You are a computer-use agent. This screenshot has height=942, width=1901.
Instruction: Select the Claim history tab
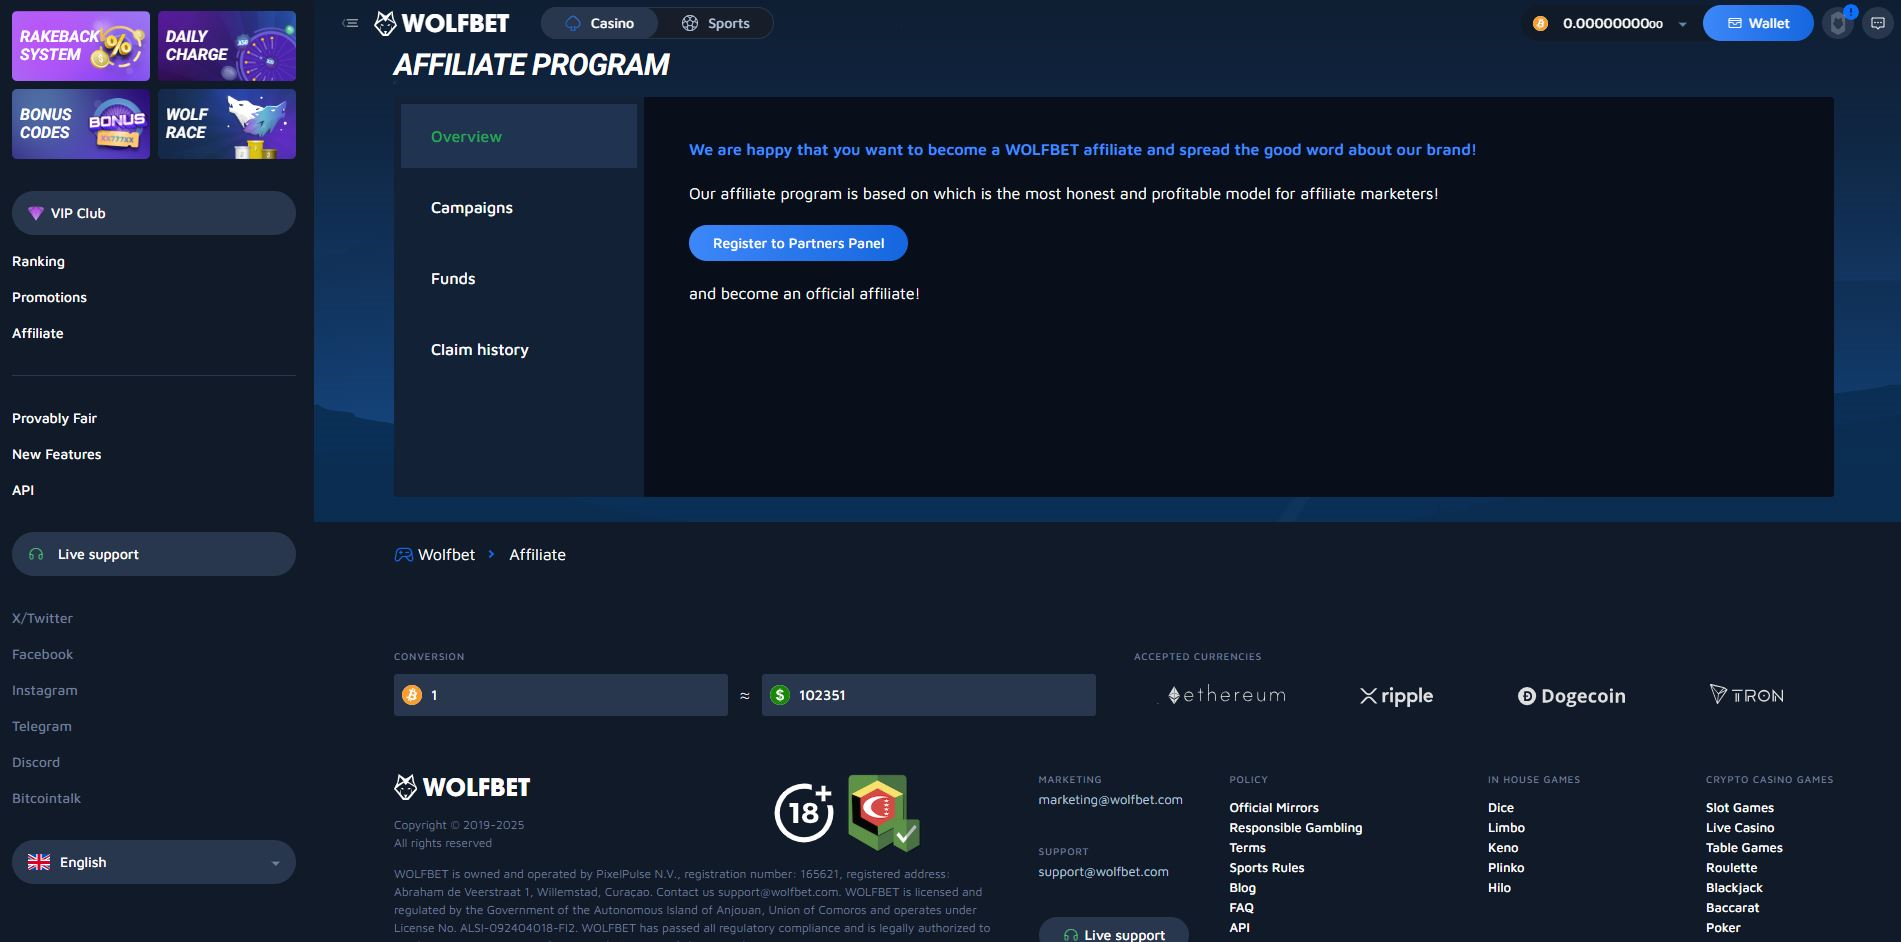pyautogui.click(x=480, y=350)
